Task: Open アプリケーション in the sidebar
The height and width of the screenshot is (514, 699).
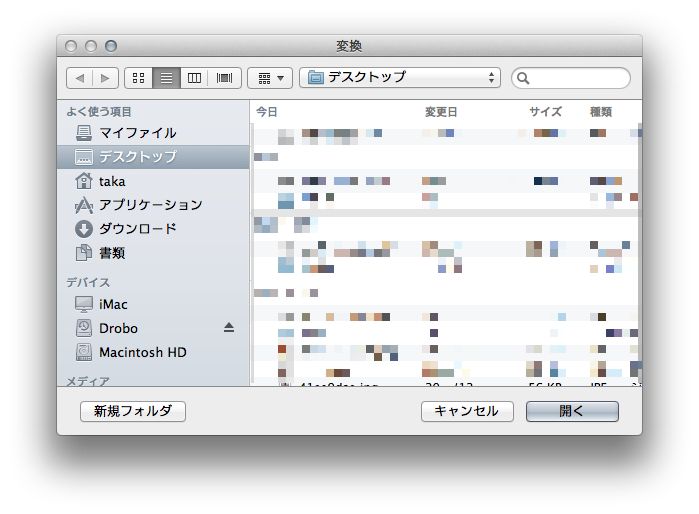Action: point(153,205)
